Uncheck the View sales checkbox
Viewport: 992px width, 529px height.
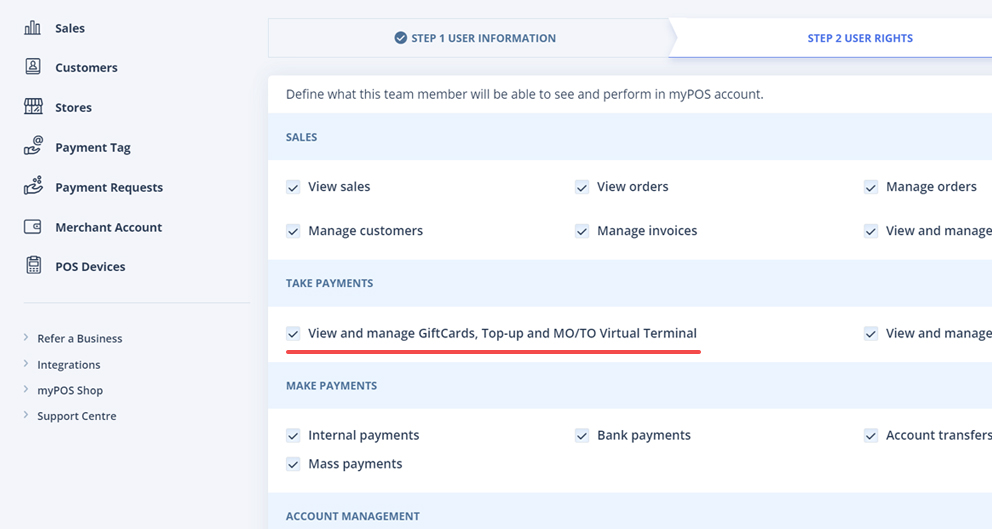pos(293,187)
